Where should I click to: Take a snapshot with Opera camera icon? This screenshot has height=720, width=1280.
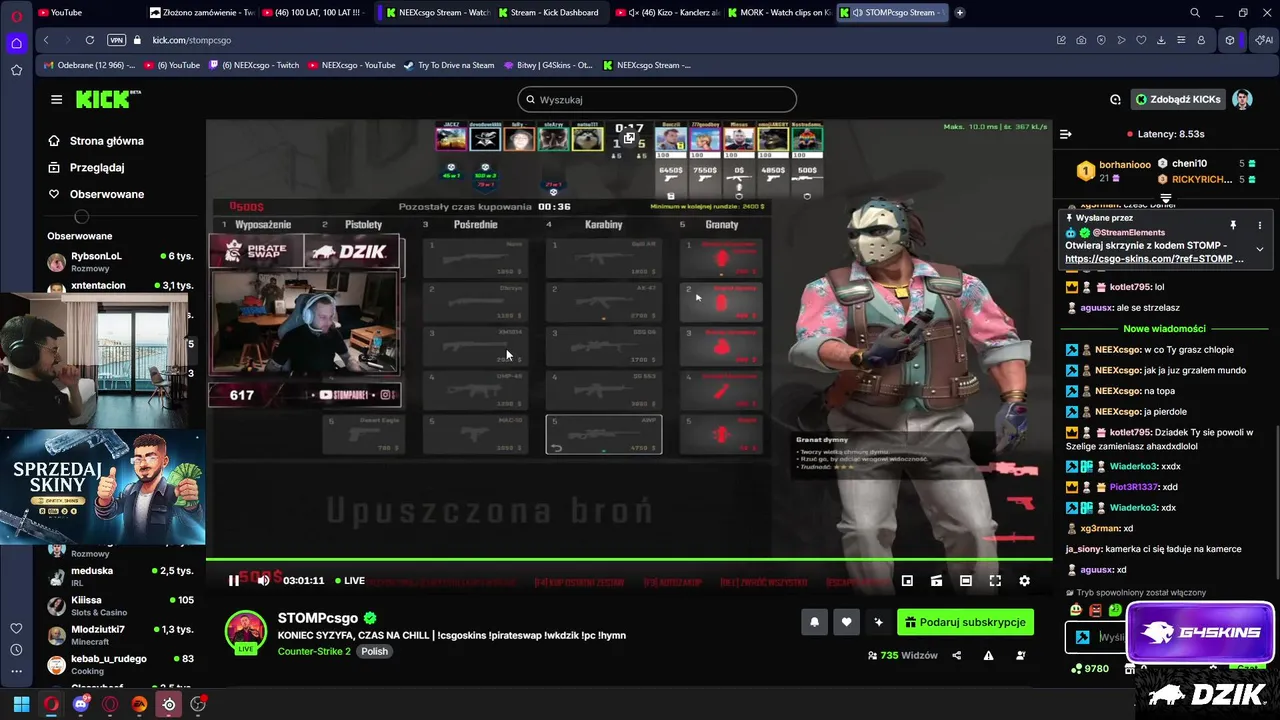point(1081,40)
